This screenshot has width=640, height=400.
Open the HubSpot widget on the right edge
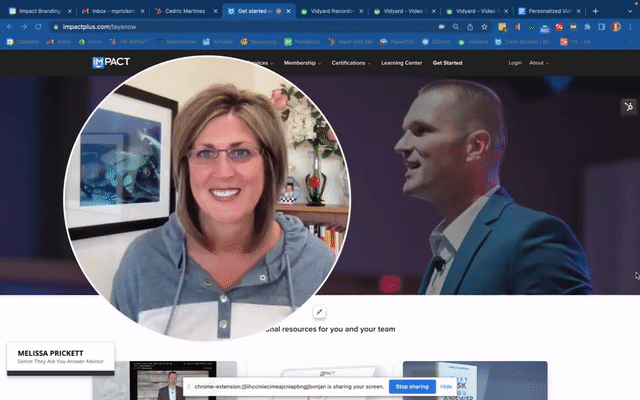click(629, 107)
